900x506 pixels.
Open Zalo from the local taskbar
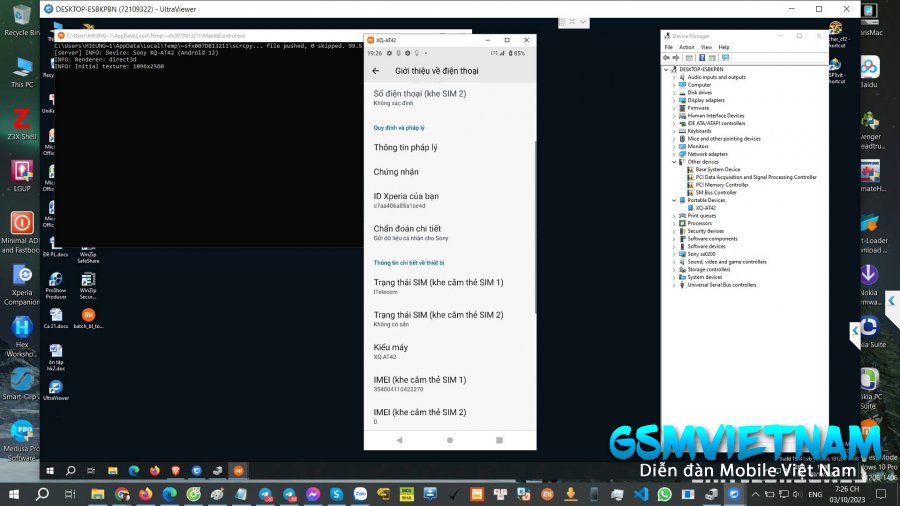360,494
